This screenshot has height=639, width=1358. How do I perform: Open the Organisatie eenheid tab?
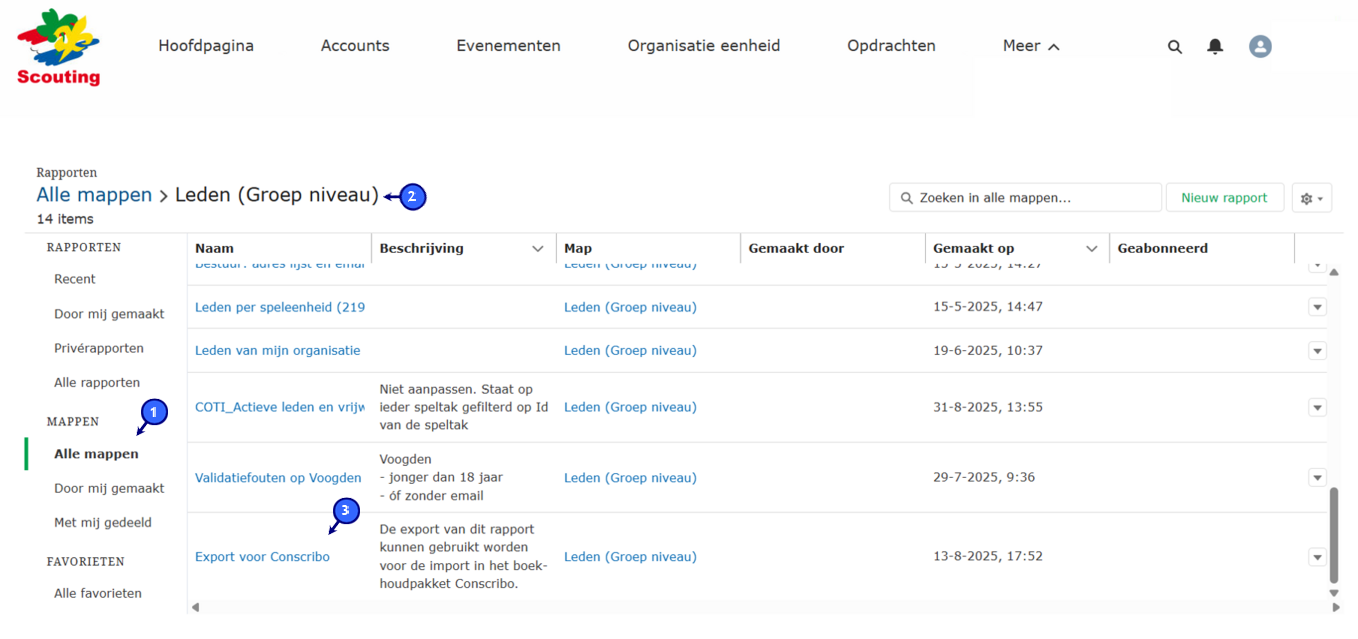[703, 46]
